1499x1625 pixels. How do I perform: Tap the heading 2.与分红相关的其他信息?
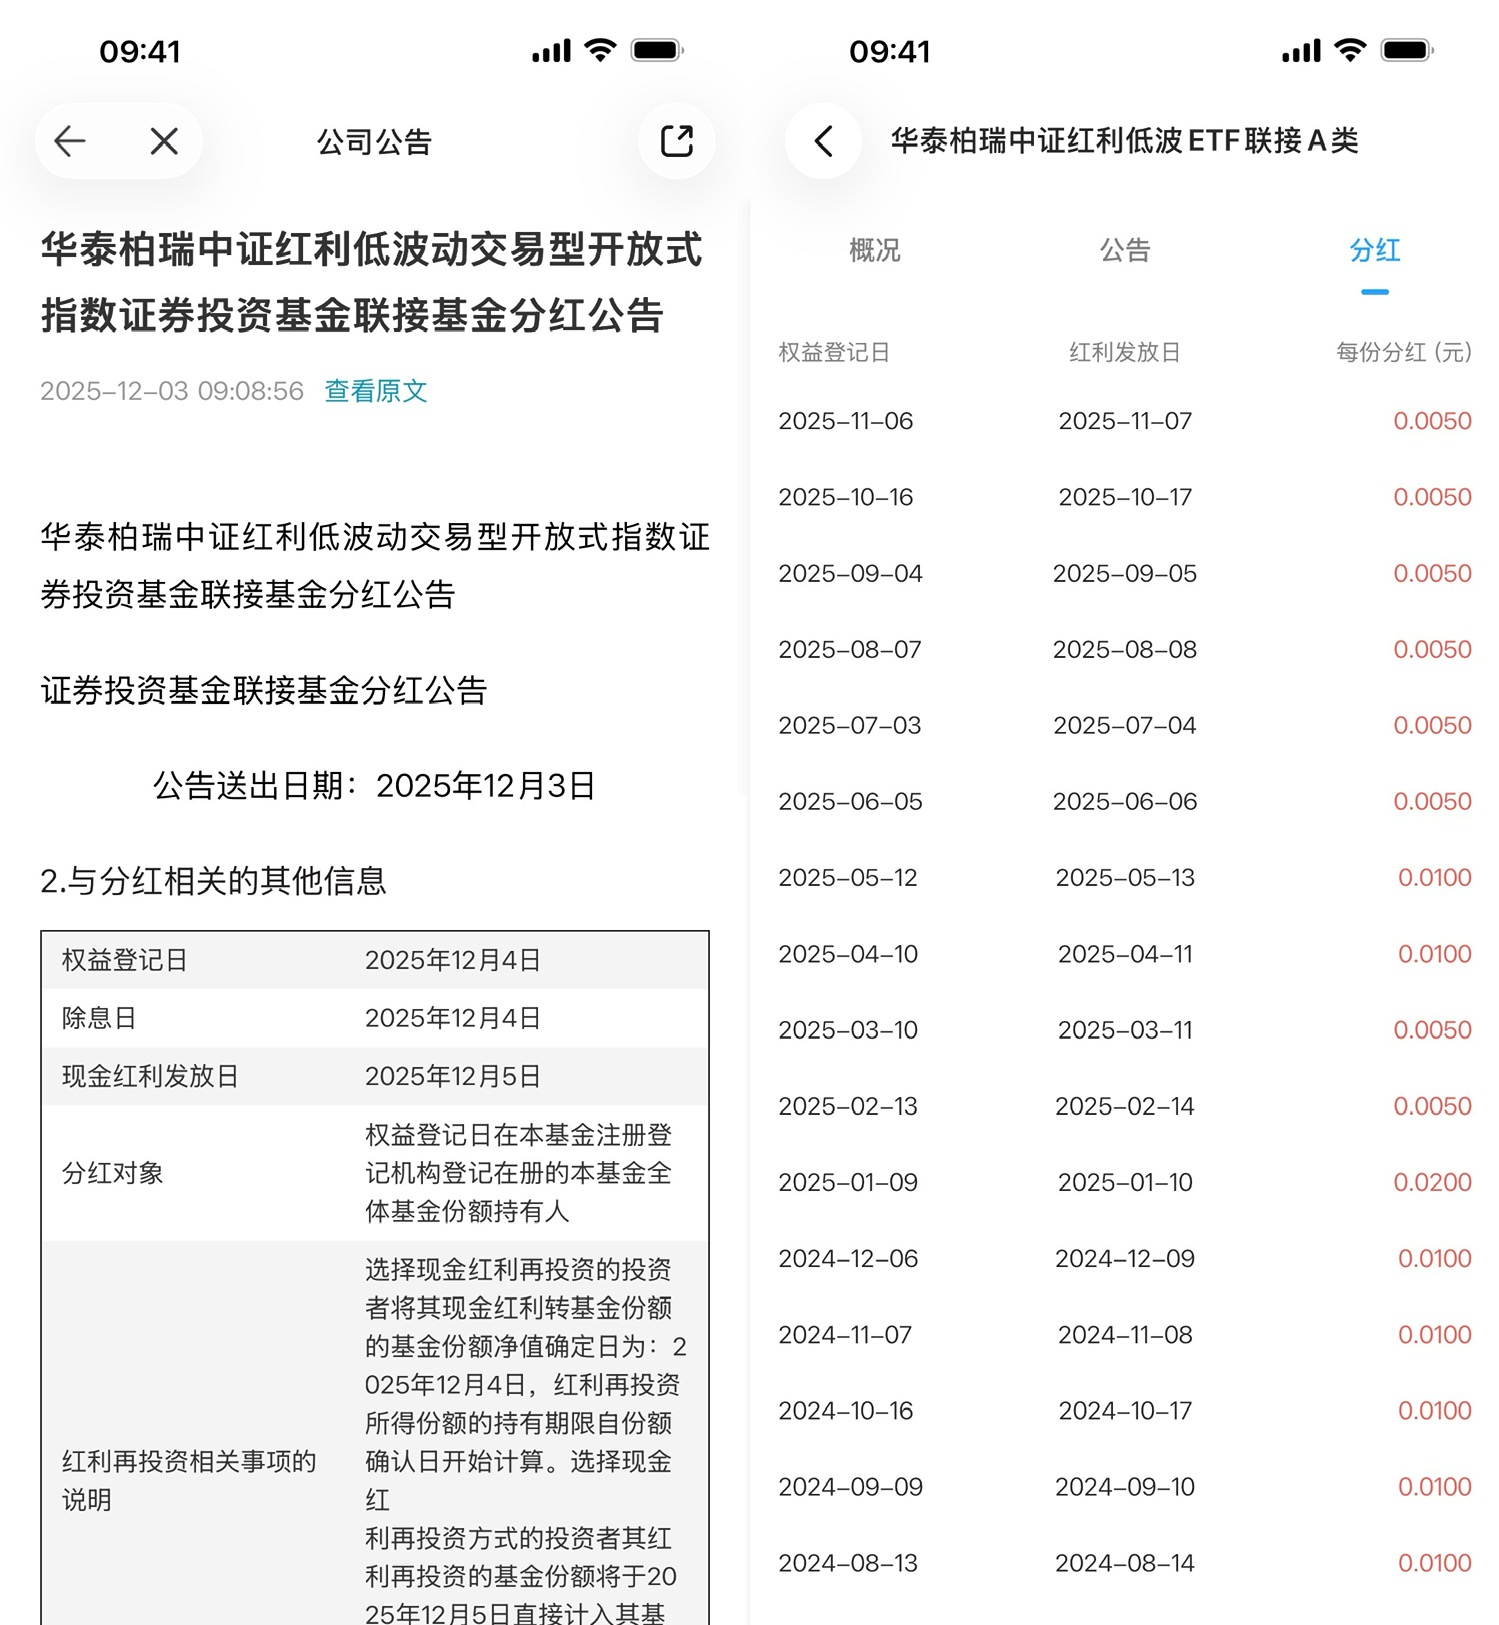click(213, 881)
